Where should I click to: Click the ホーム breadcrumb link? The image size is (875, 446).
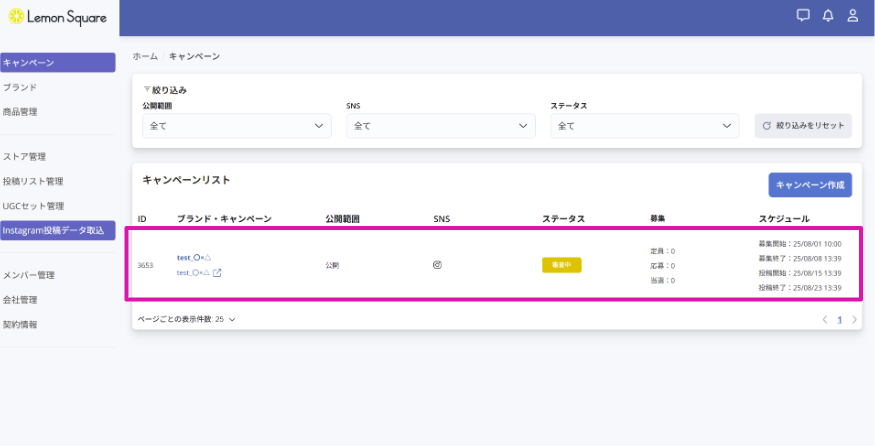pos(145,57)
